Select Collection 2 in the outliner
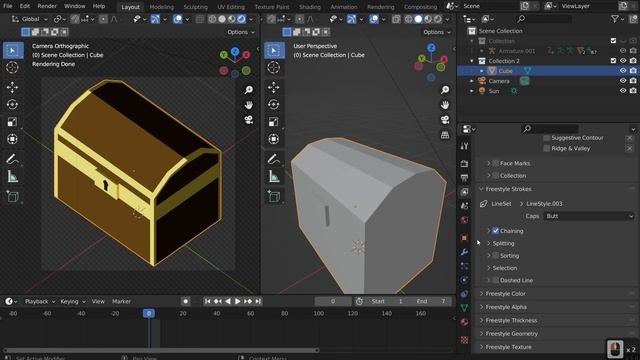This screenshot has height=360, width=640. [504, 61]
